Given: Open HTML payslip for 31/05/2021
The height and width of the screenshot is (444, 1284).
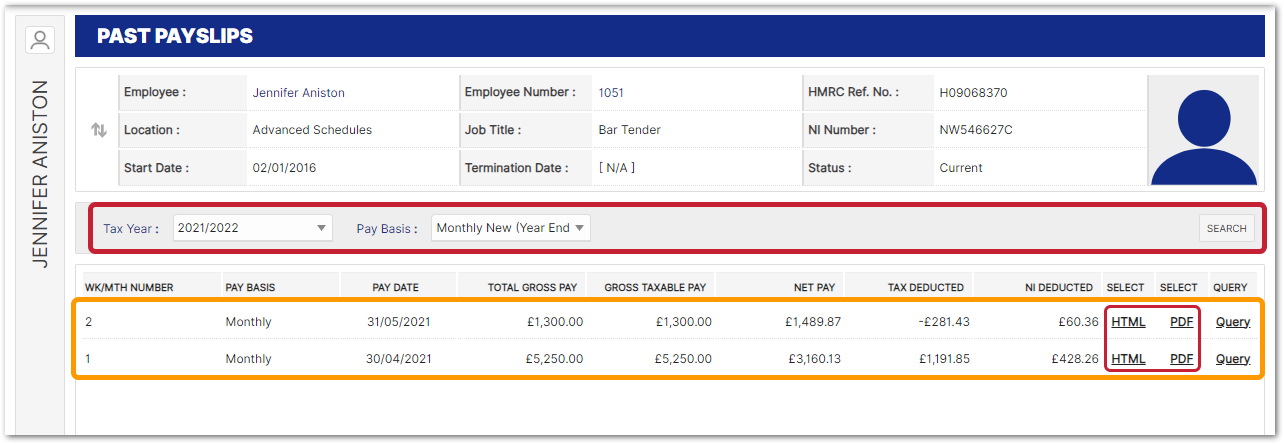Looking at the screenshot, I should coord(1128,322).
